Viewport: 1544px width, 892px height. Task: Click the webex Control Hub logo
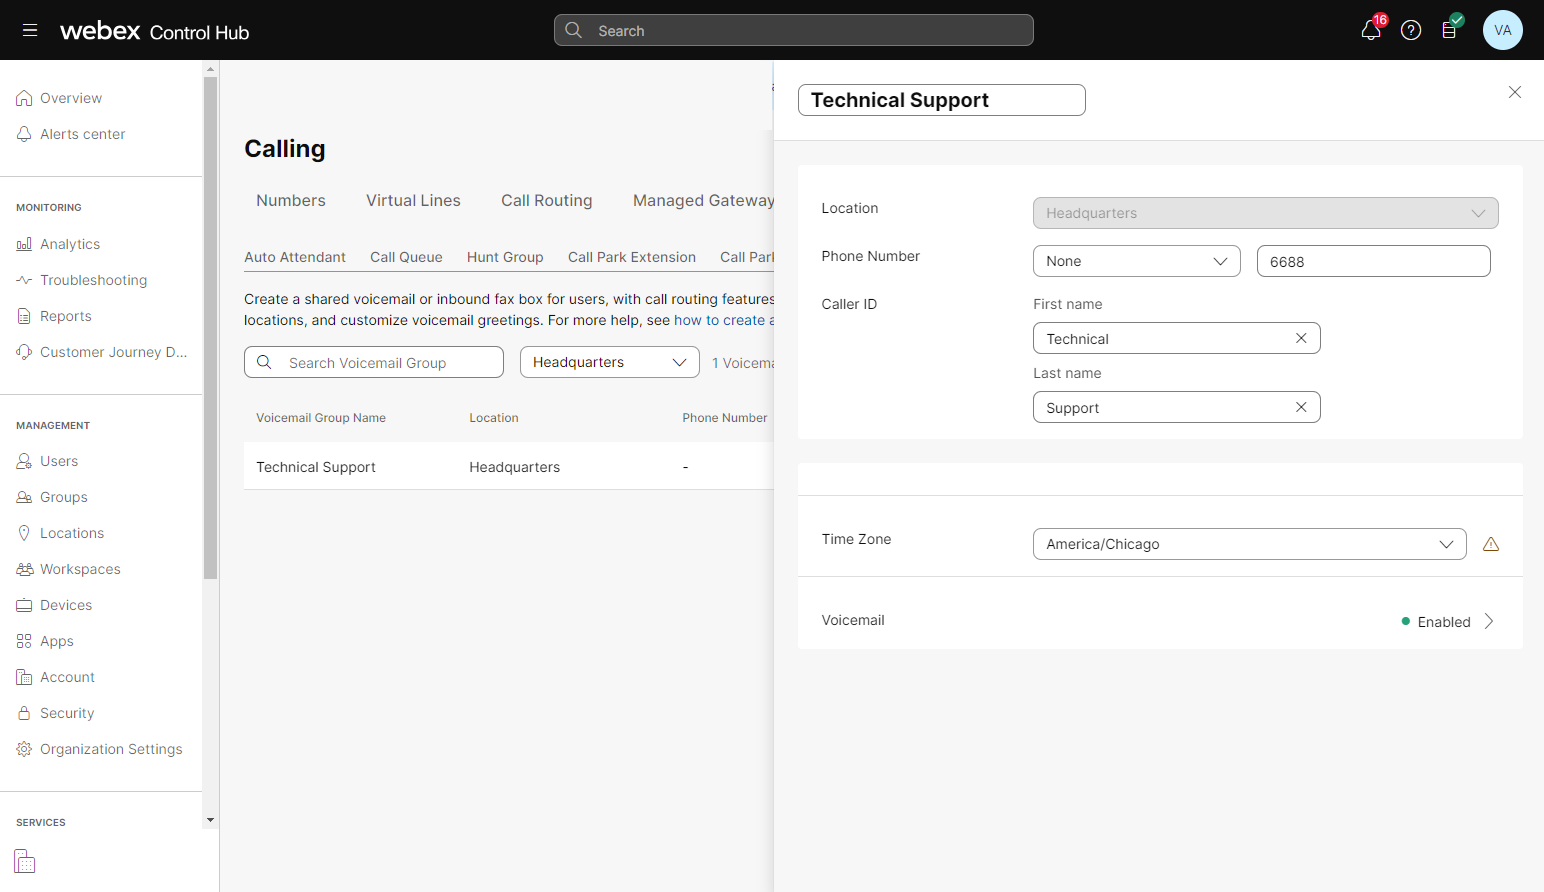(154, 31)
